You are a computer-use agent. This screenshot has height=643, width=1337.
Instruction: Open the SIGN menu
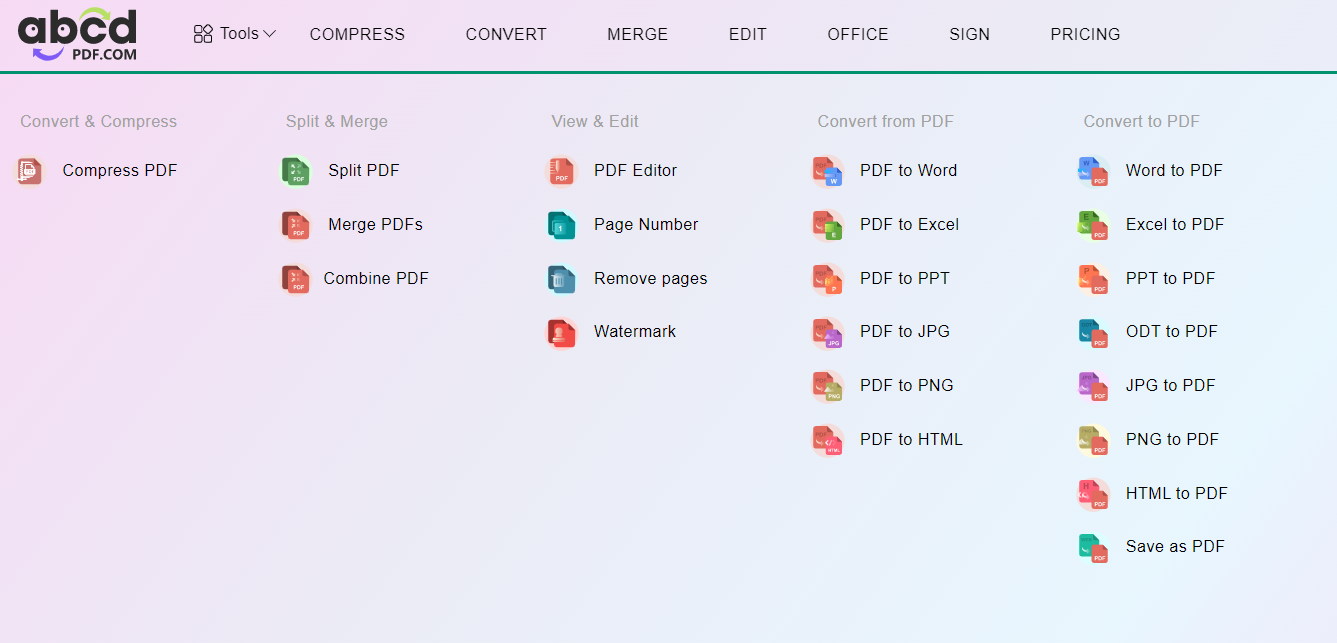[x=969, y=34]
